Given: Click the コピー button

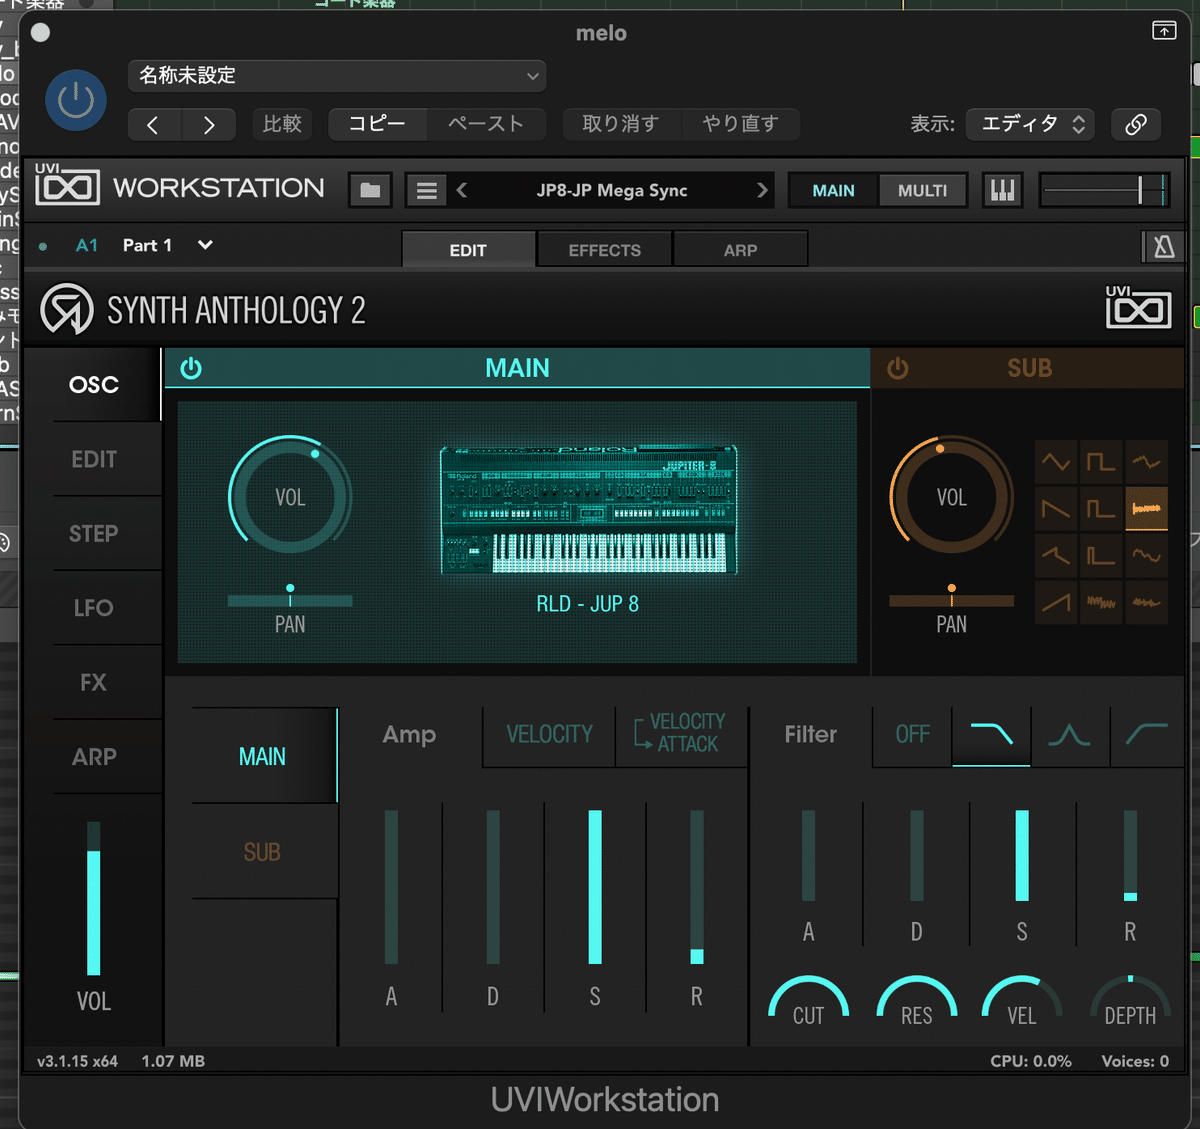Looking at the screenshot, I should [377, 124].
